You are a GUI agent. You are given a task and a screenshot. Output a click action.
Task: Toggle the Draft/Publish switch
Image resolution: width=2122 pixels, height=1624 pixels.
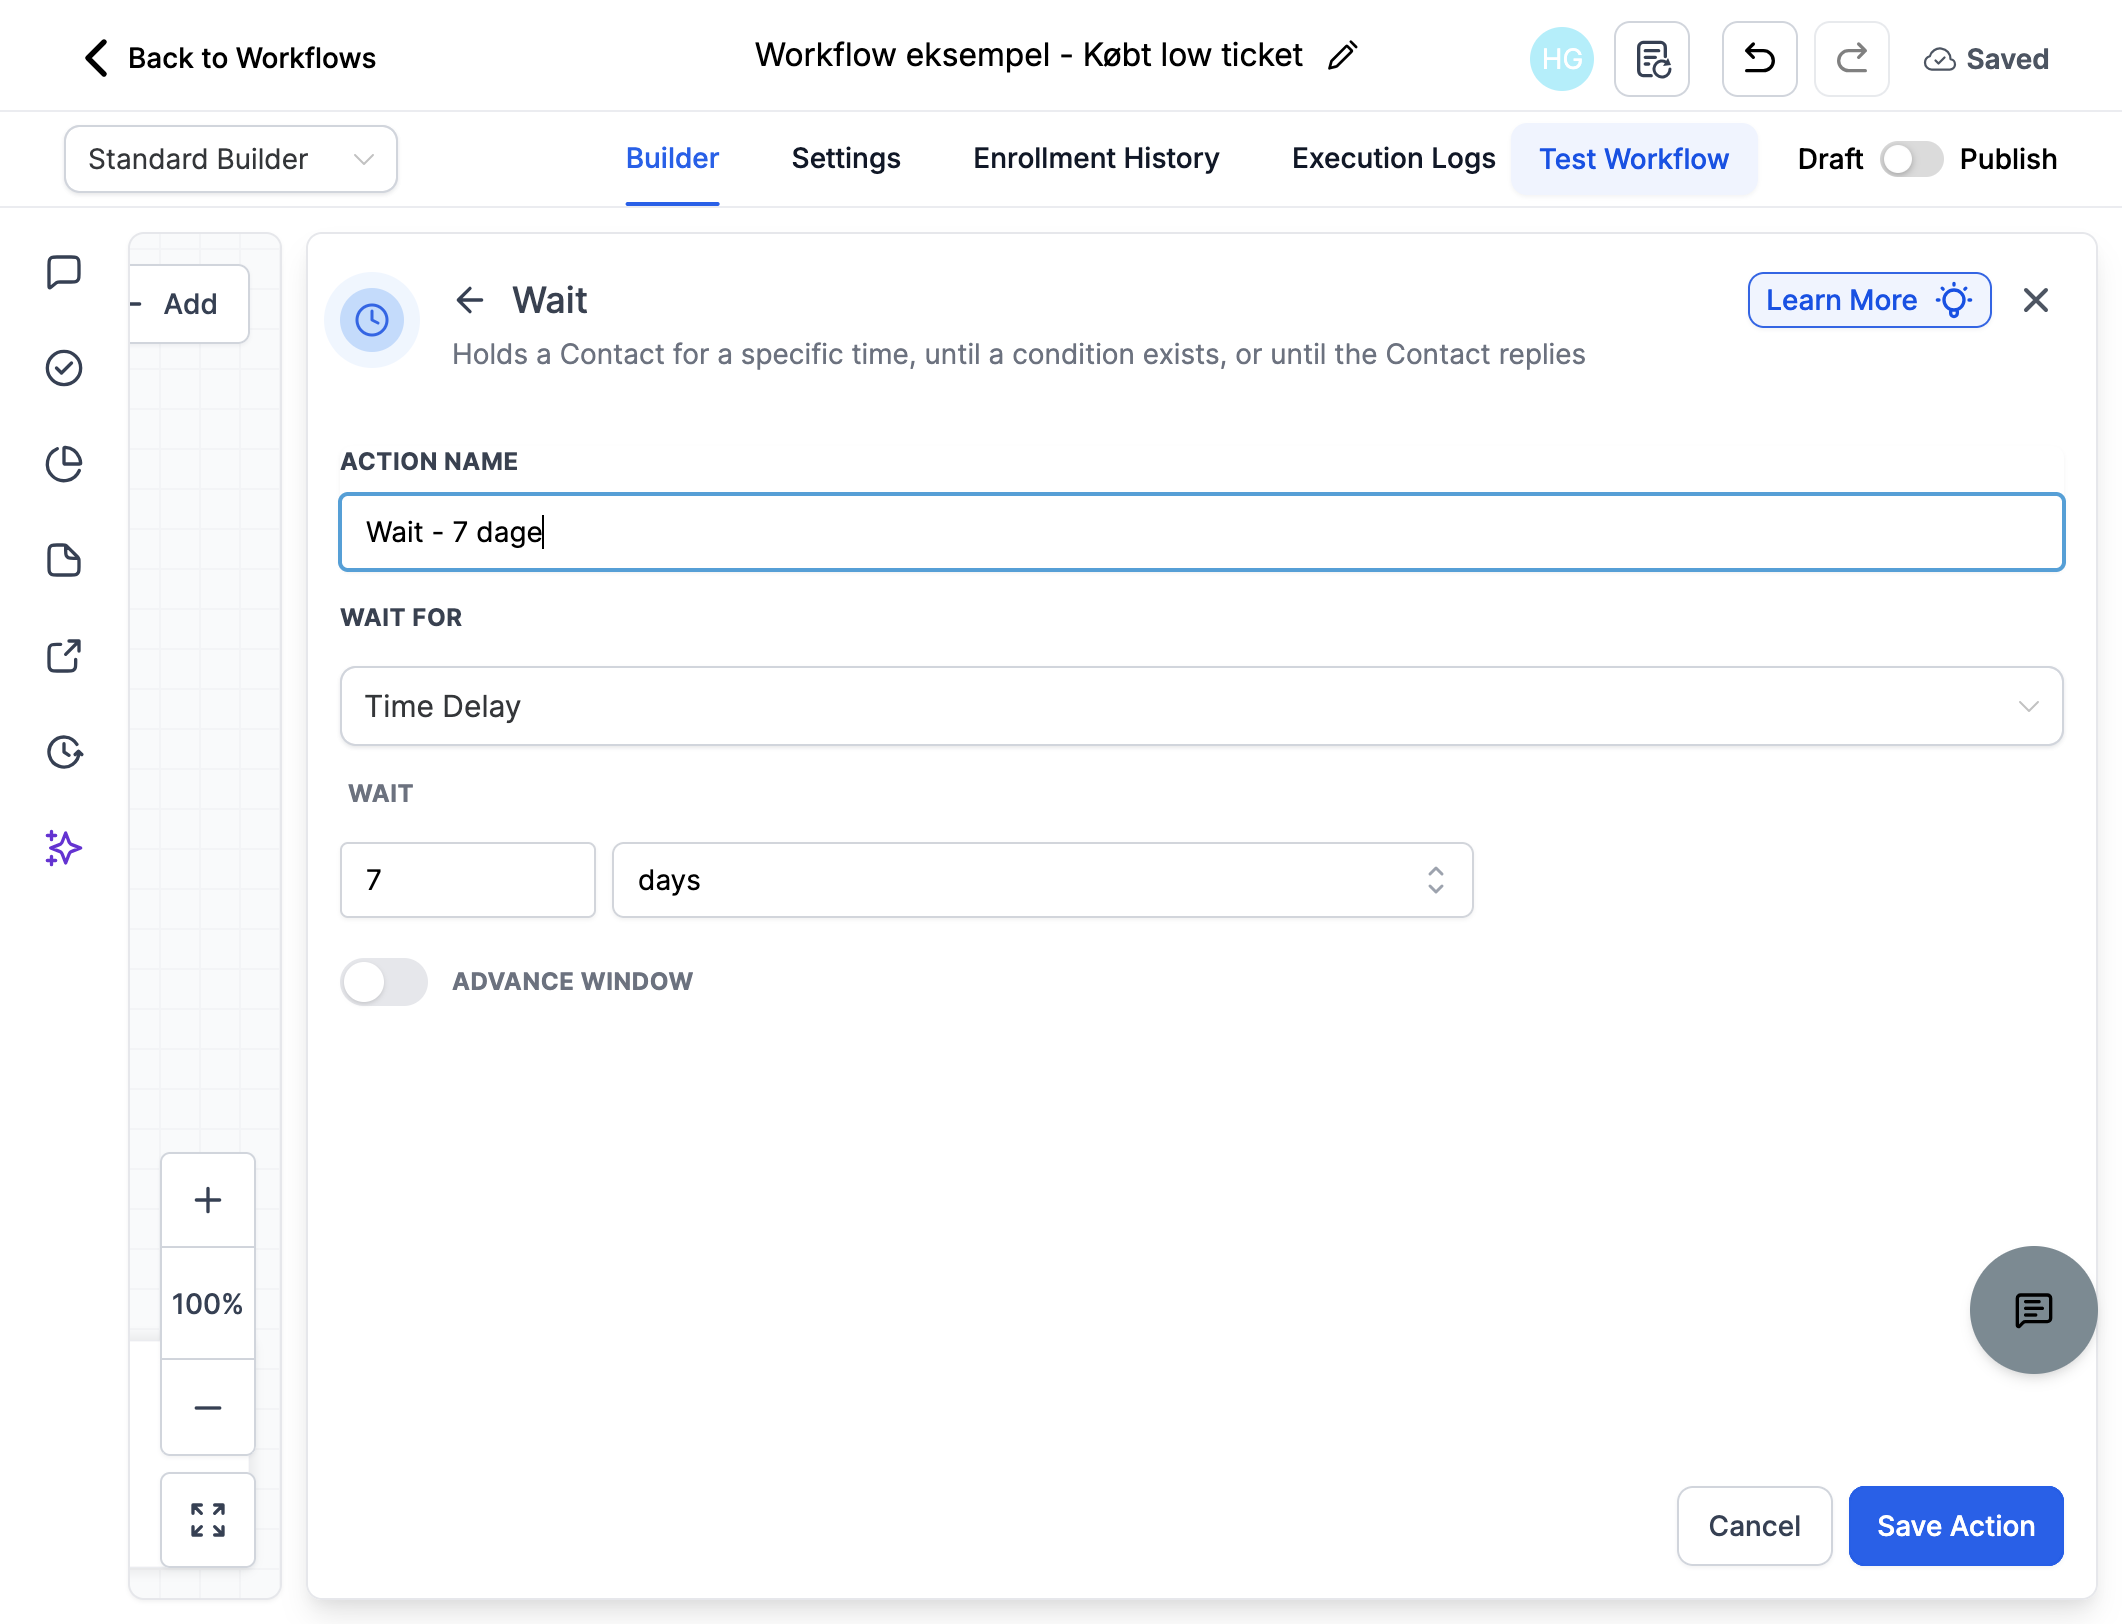pos(1911,159)
